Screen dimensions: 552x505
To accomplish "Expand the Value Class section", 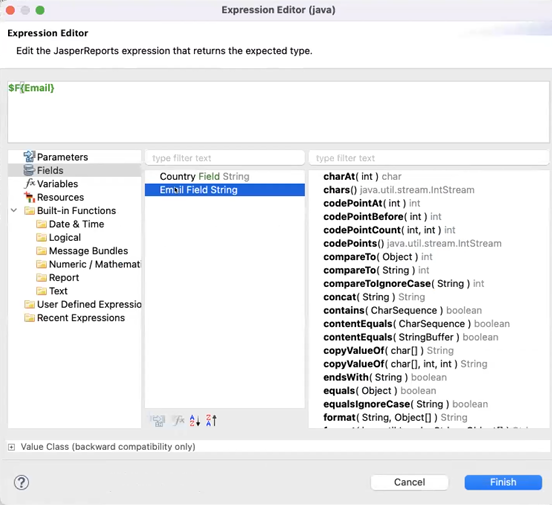I will pos(12,447).
